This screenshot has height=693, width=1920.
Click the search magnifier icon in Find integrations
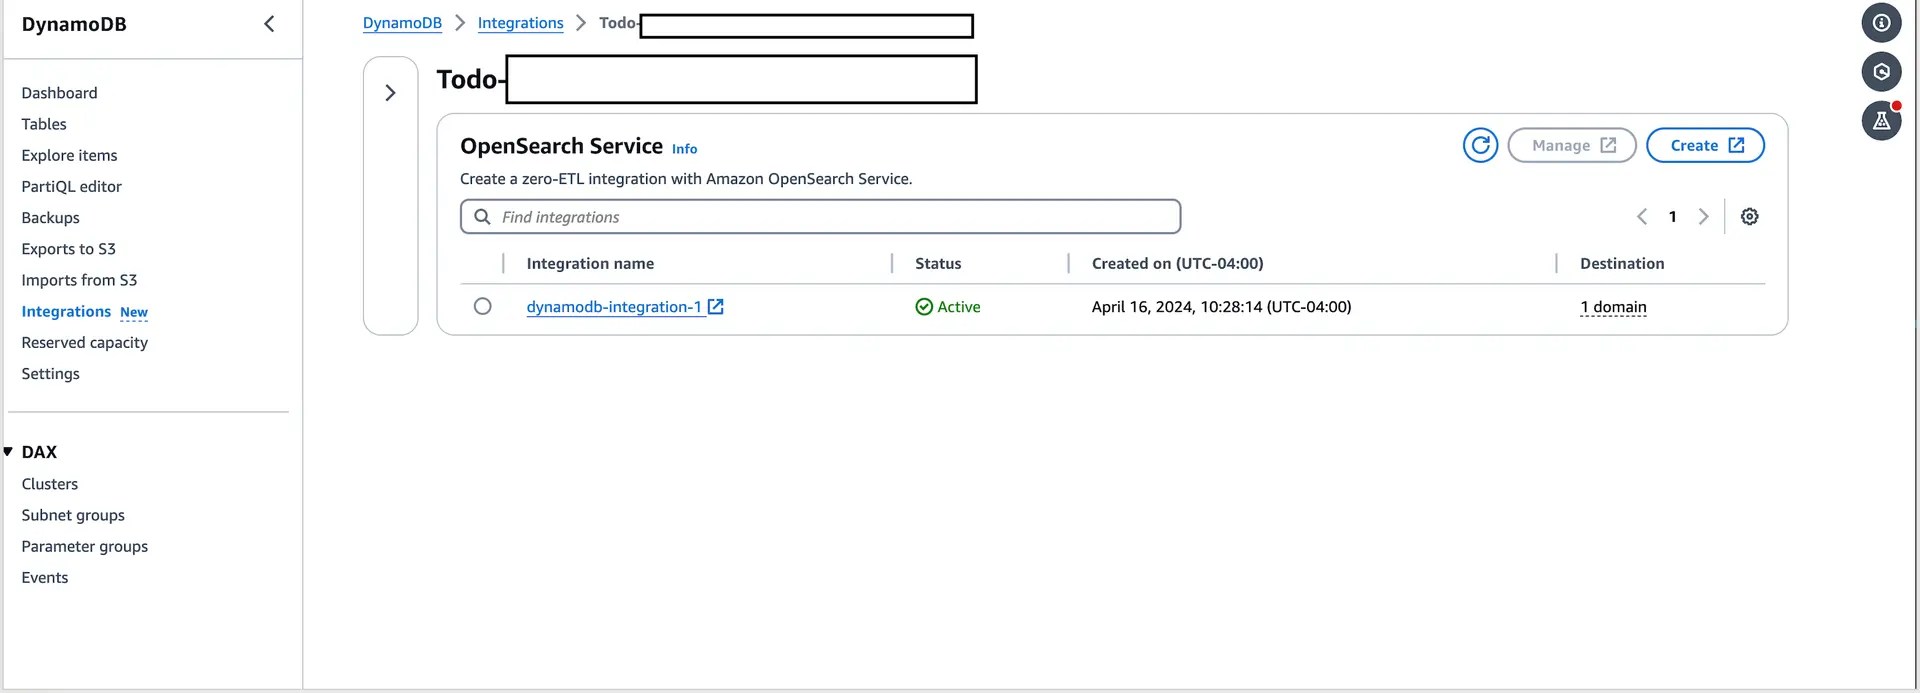(x=482, y=217)
